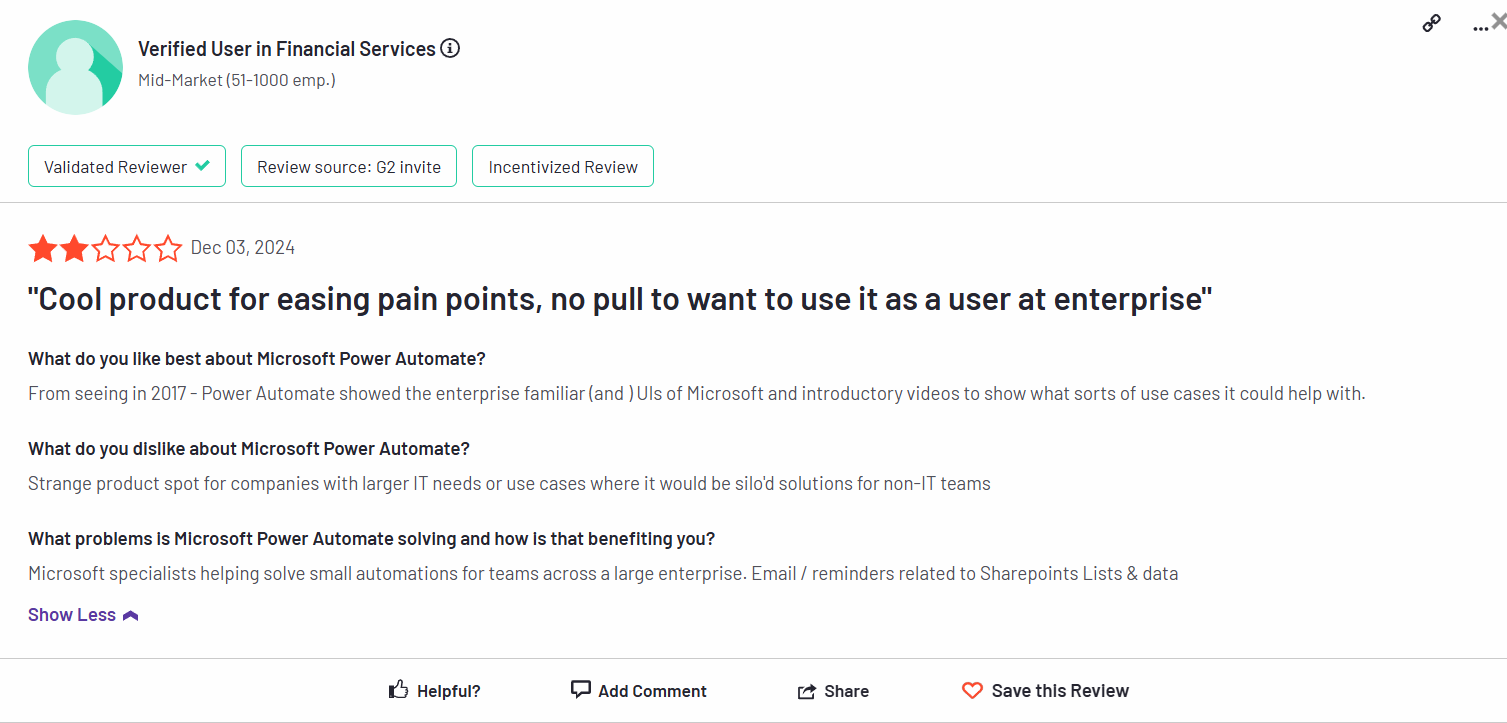Click "What do you dislike" question heading
The width and height of the screenshot is (1507, 723).
click(249, 448)
